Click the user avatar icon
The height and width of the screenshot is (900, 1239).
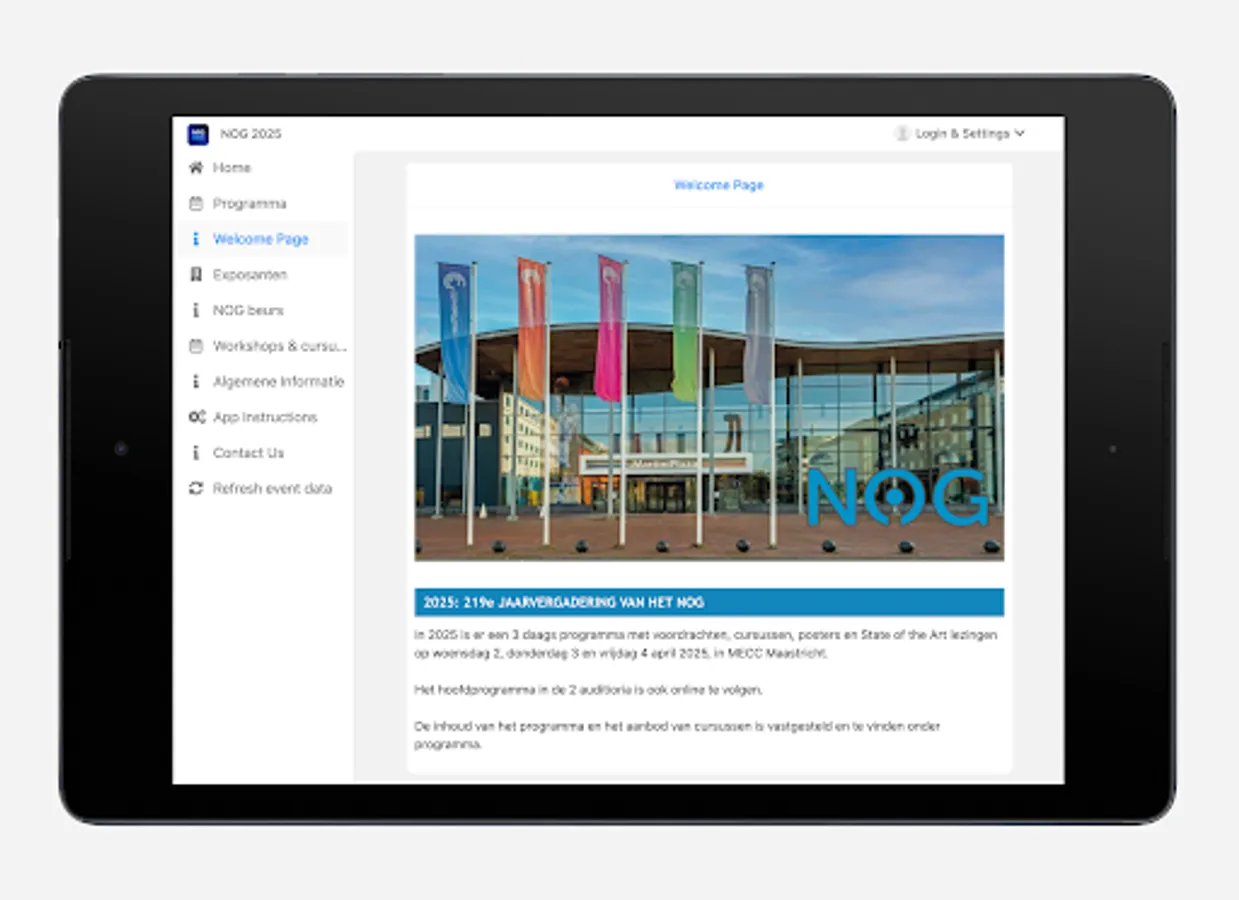tap(902, 133)
